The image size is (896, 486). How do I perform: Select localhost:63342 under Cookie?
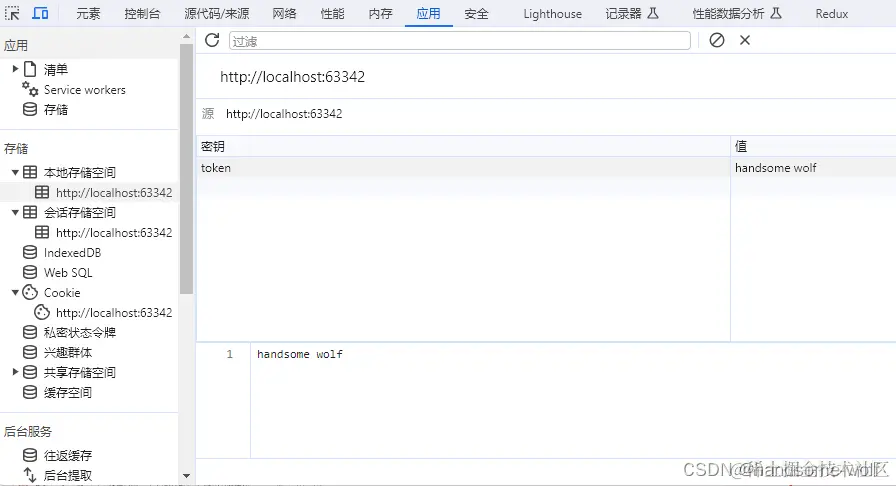pyautogui.click(x=114, y=313)
